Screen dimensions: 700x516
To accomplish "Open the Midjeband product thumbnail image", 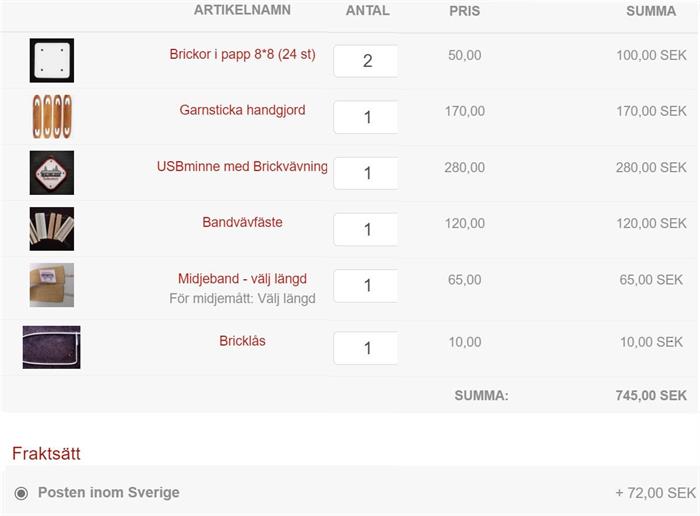I will [x=52, y=285].
